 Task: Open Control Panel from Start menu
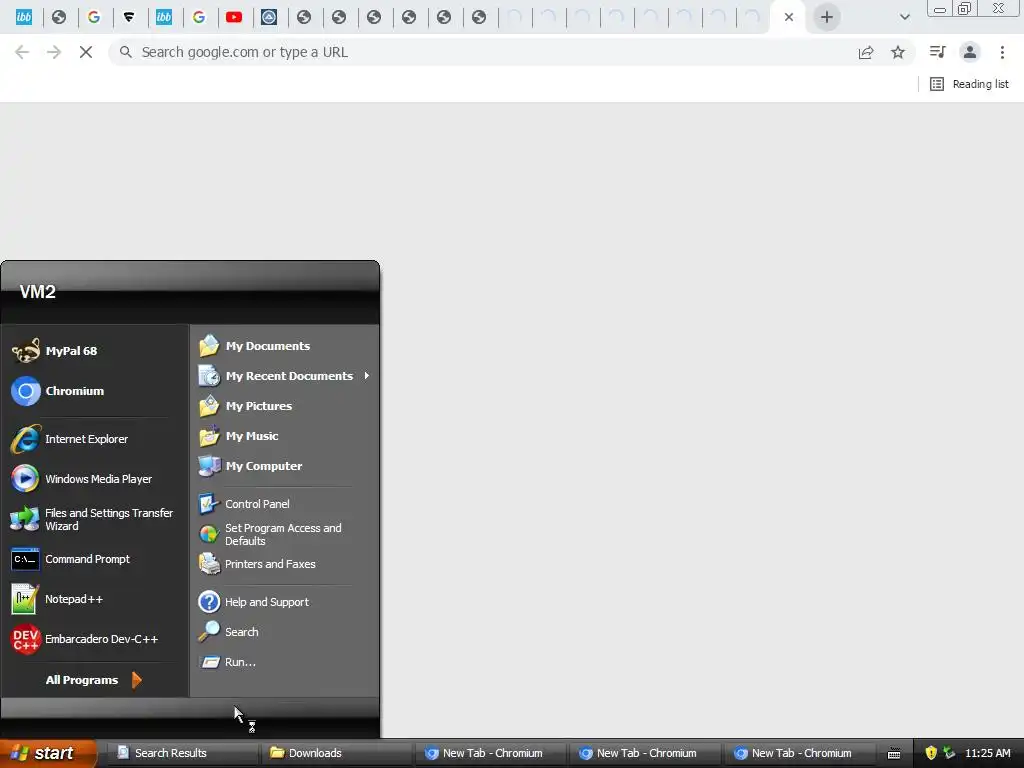click(x=284, y=504)
